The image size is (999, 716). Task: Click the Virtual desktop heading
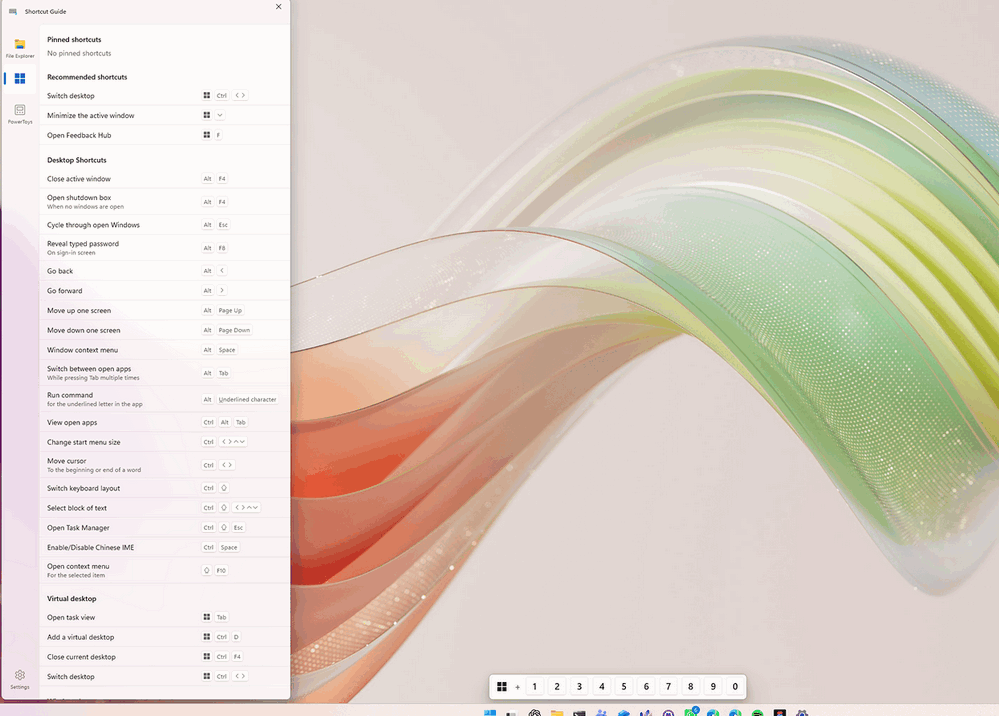coord(71,599)
